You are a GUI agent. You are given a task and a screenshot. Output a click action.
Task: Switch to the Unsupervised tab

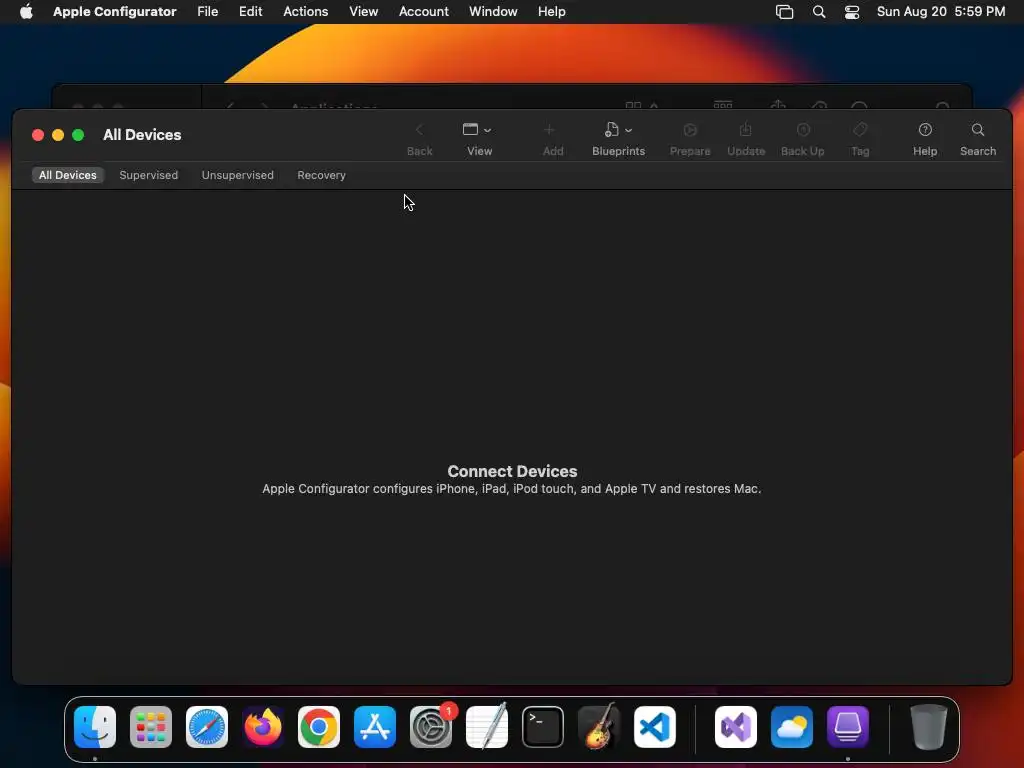coord(238,175)
